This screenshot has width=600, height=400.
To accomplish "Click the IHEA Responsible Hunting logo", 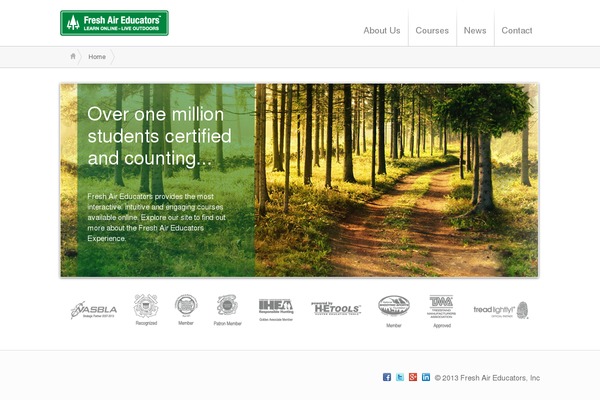I will [x=276, y=310].
